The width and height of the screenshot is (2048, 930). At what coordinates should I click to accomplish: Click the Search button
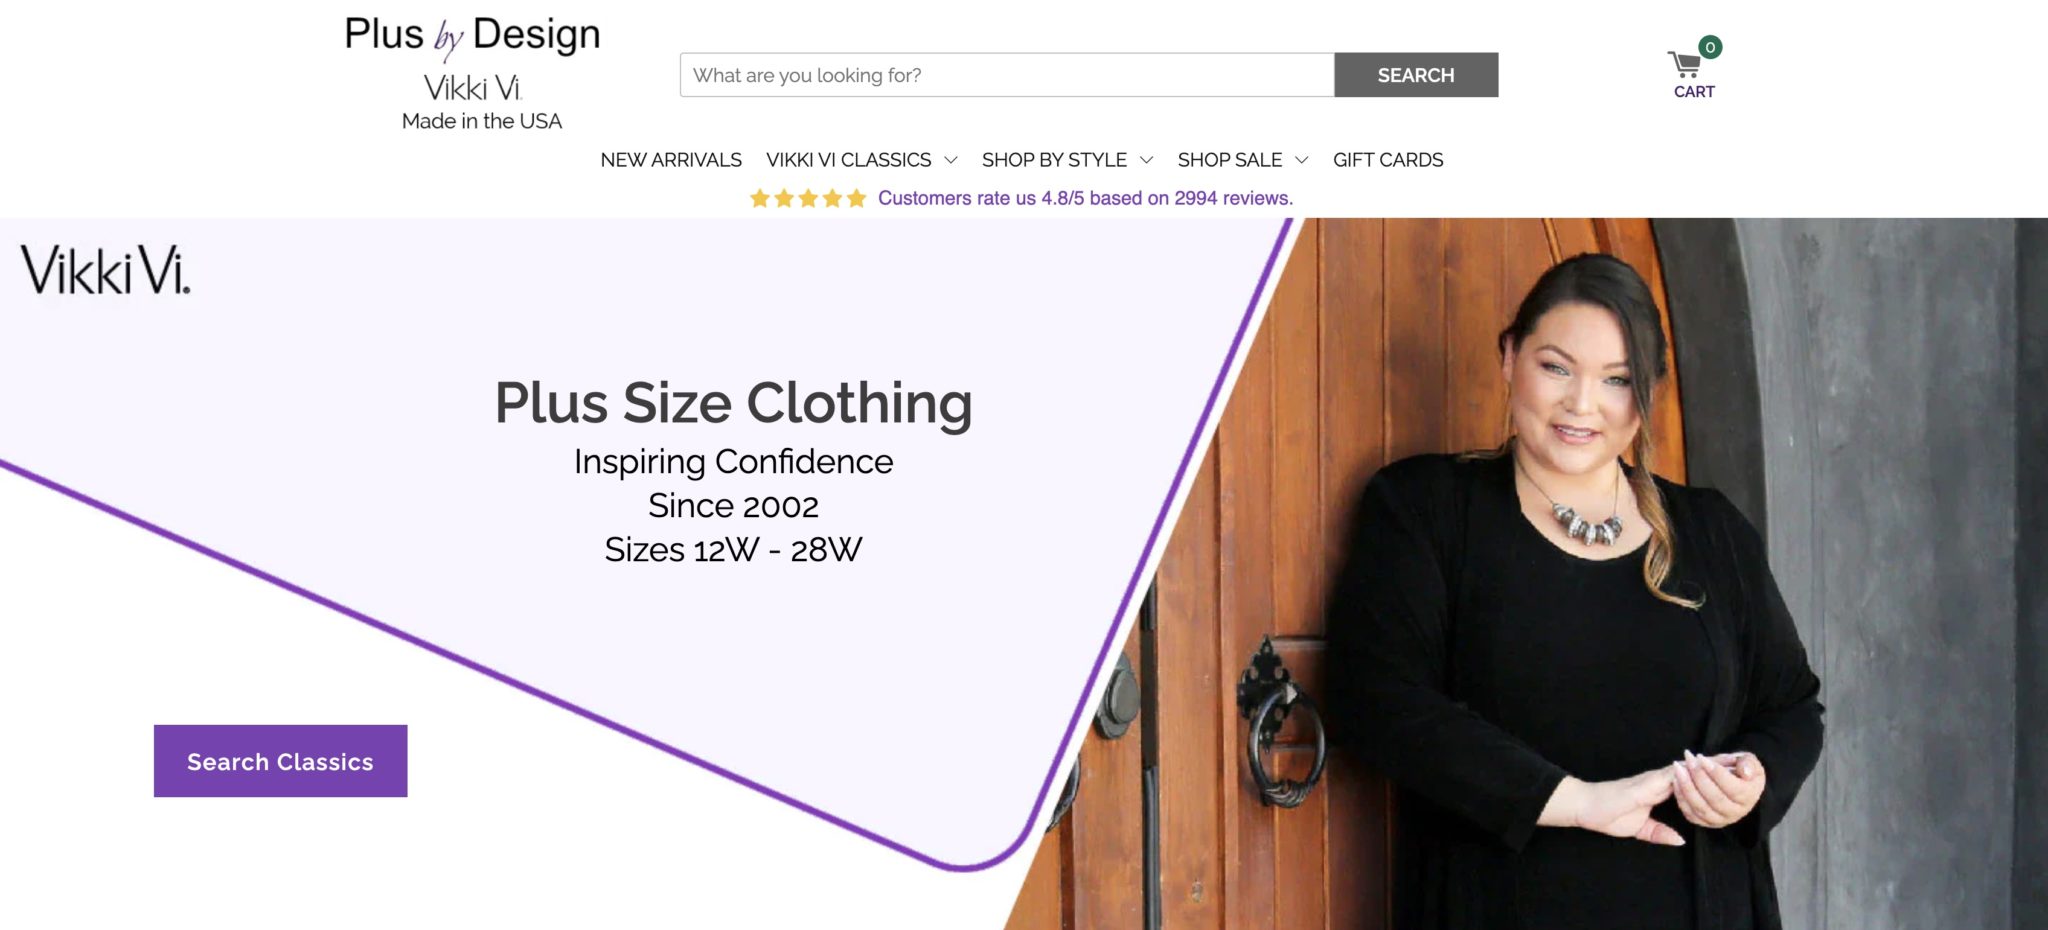pos(1416,75)
